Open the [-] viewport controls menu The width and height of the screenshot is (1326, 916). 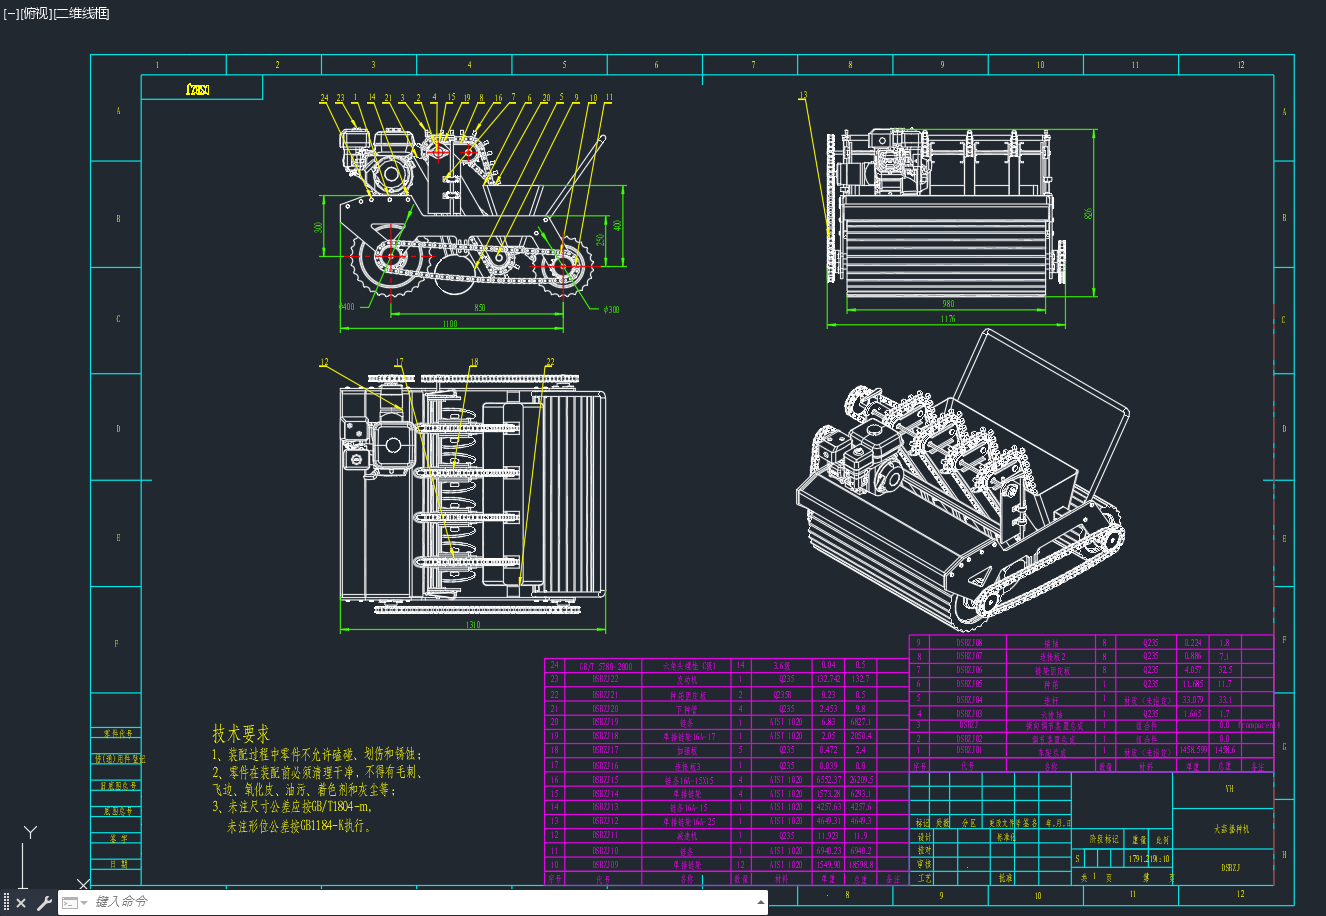[11, 13]
